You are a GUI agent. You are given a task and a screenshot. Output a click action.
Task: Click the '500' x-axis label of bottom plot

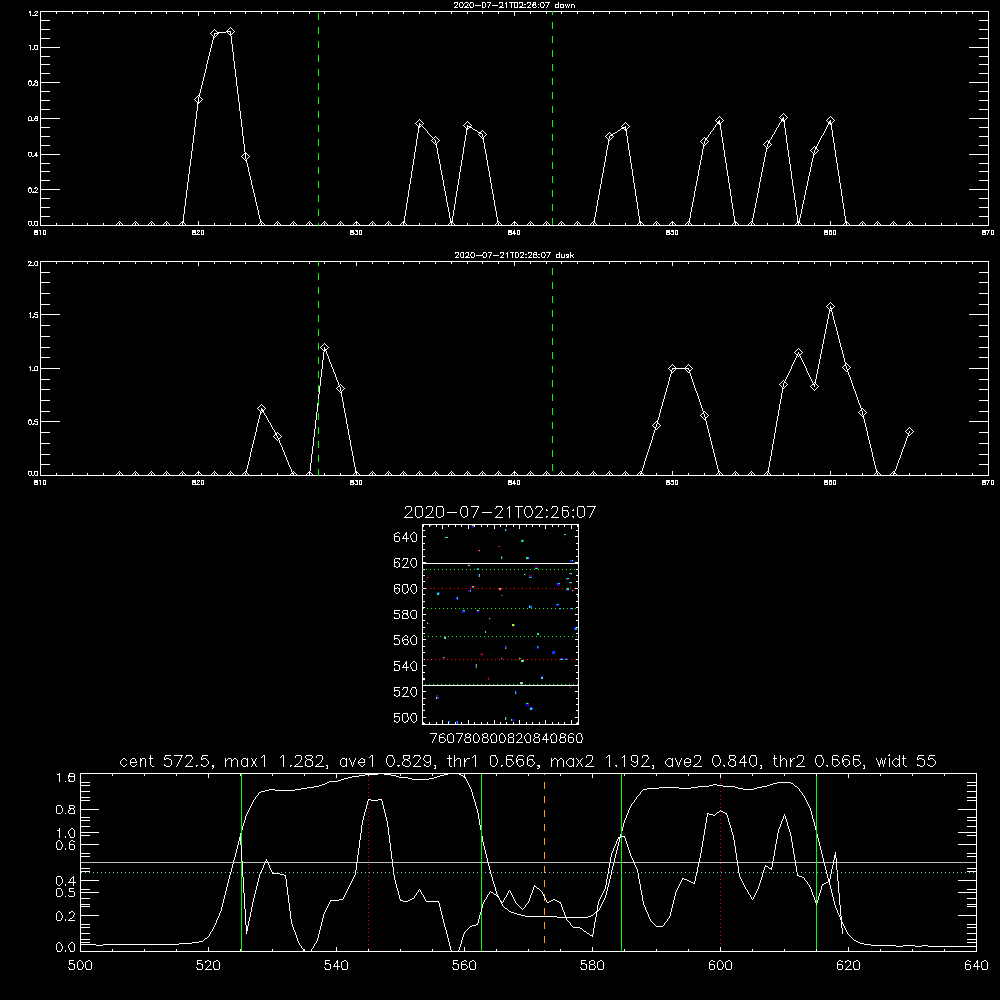coord(80,966)
